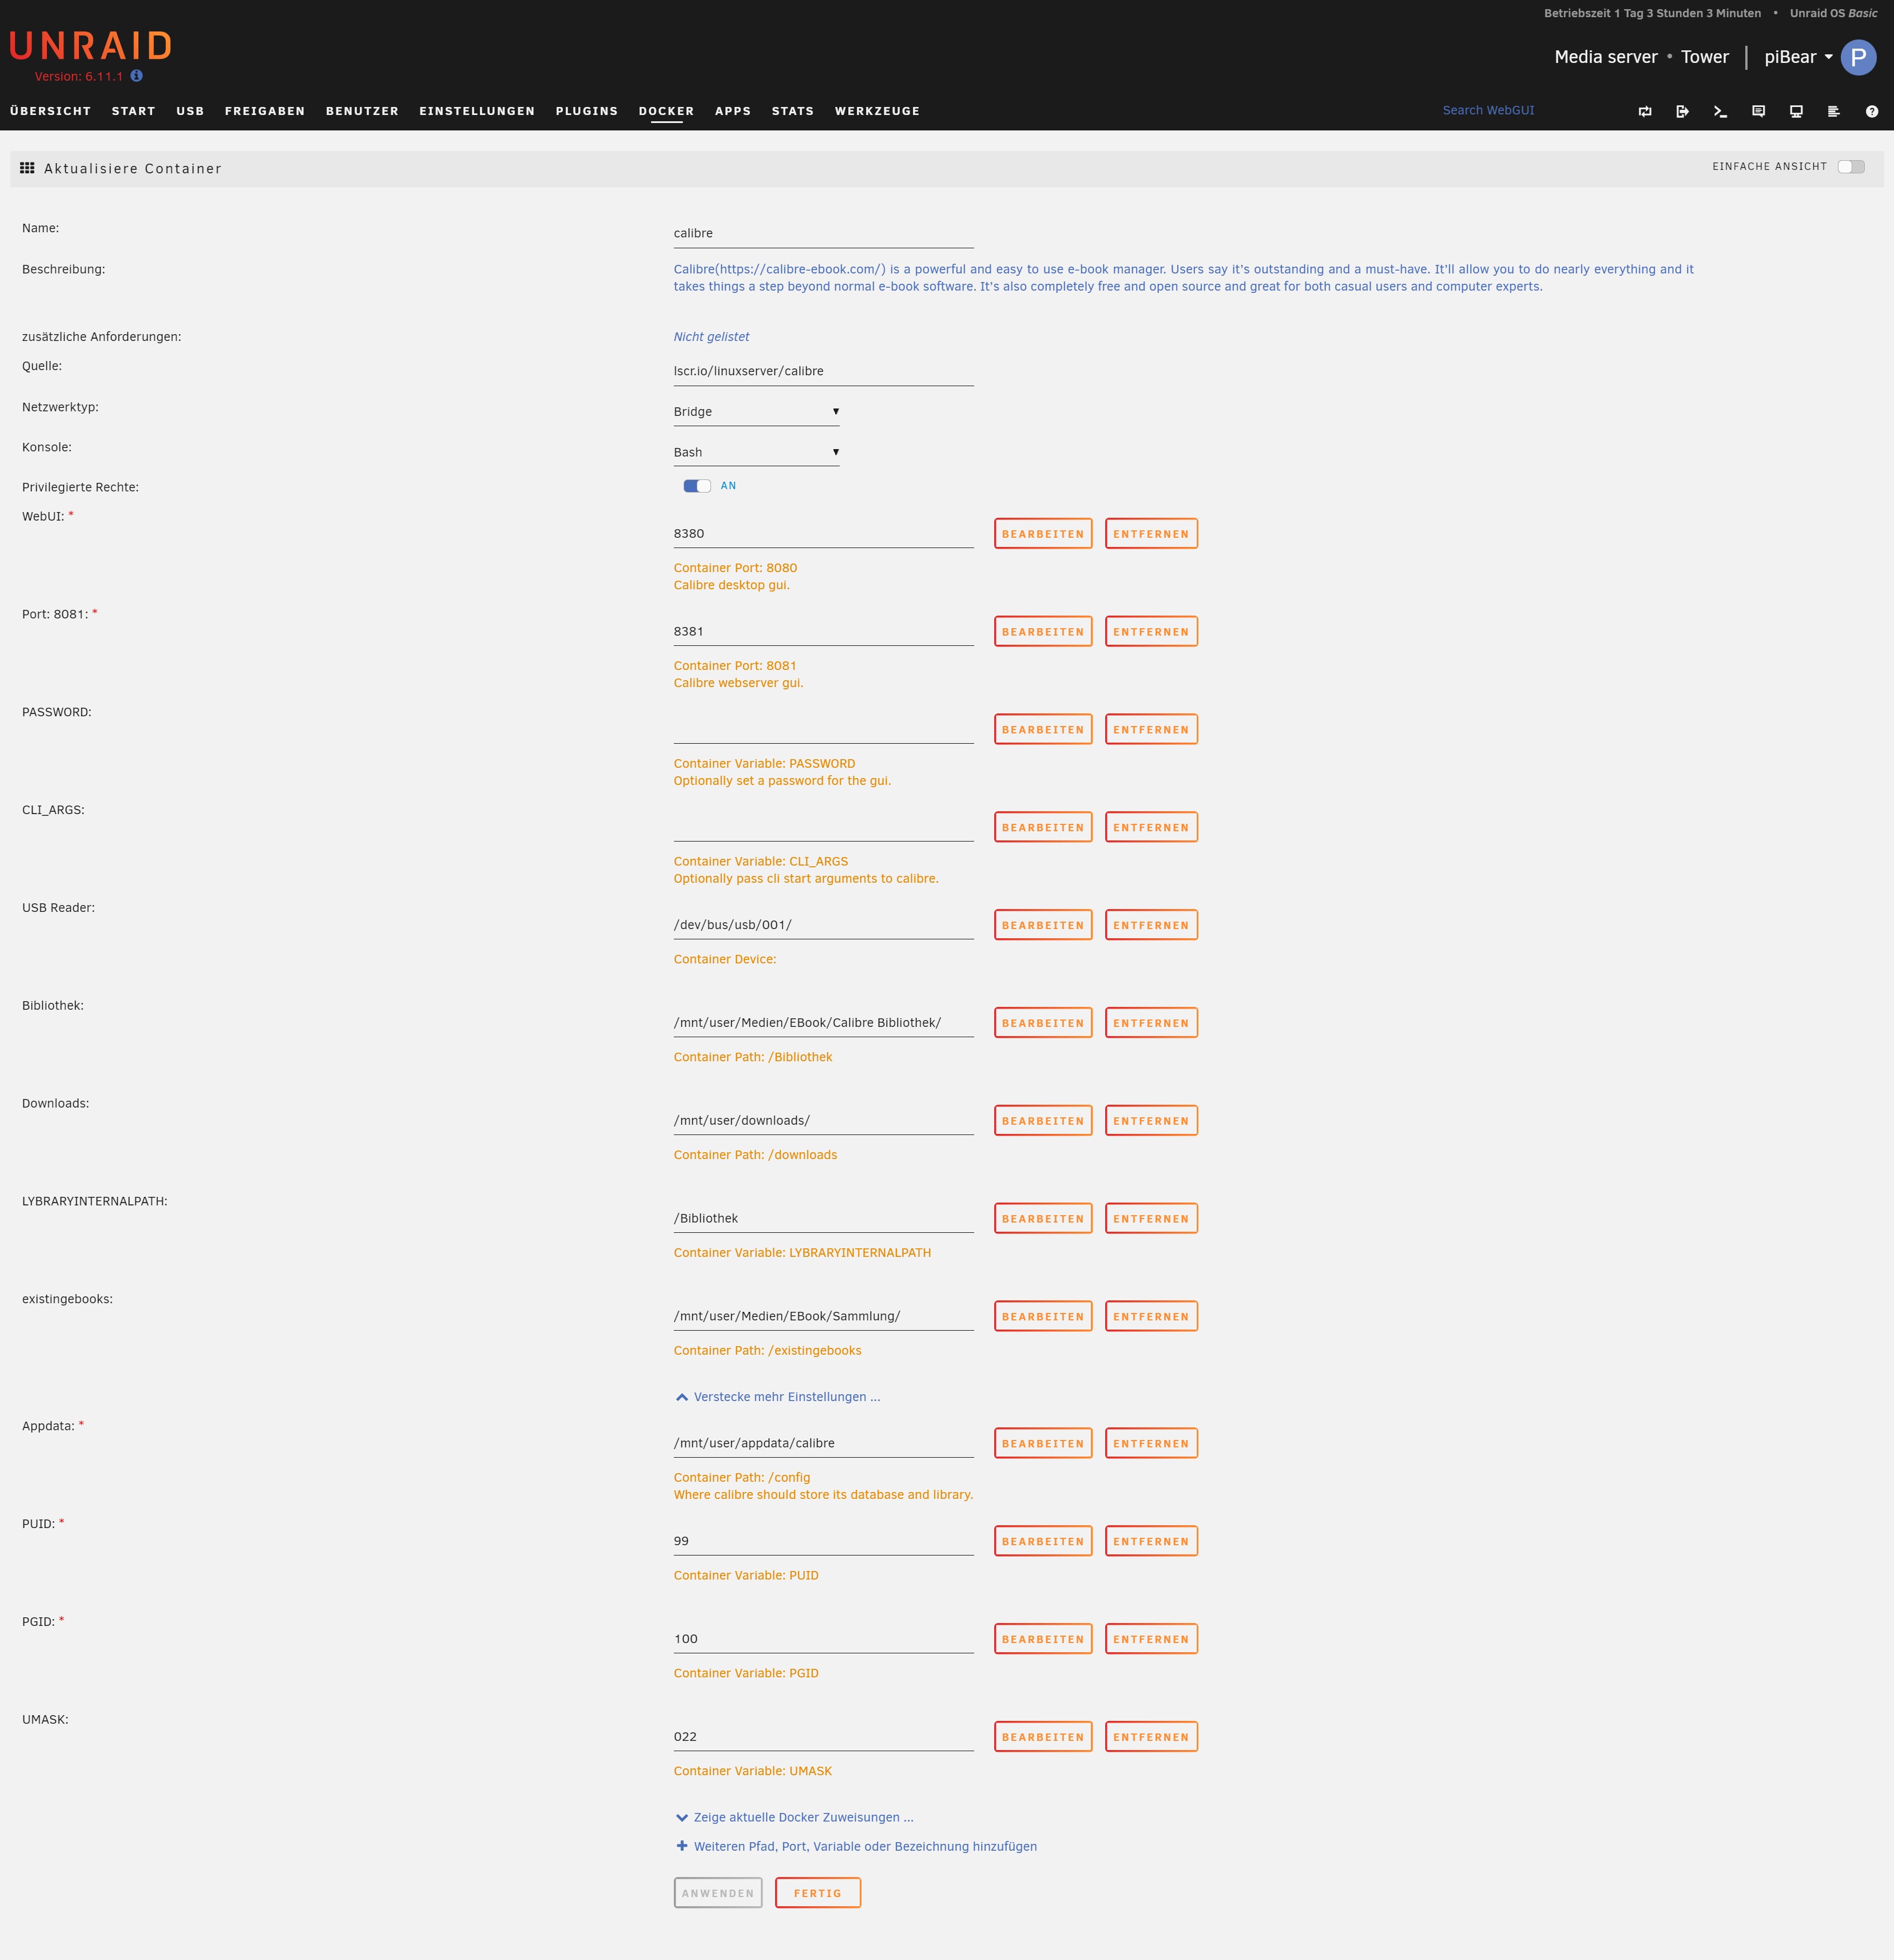Click the Anwenden button

(x=718, y=1893)
